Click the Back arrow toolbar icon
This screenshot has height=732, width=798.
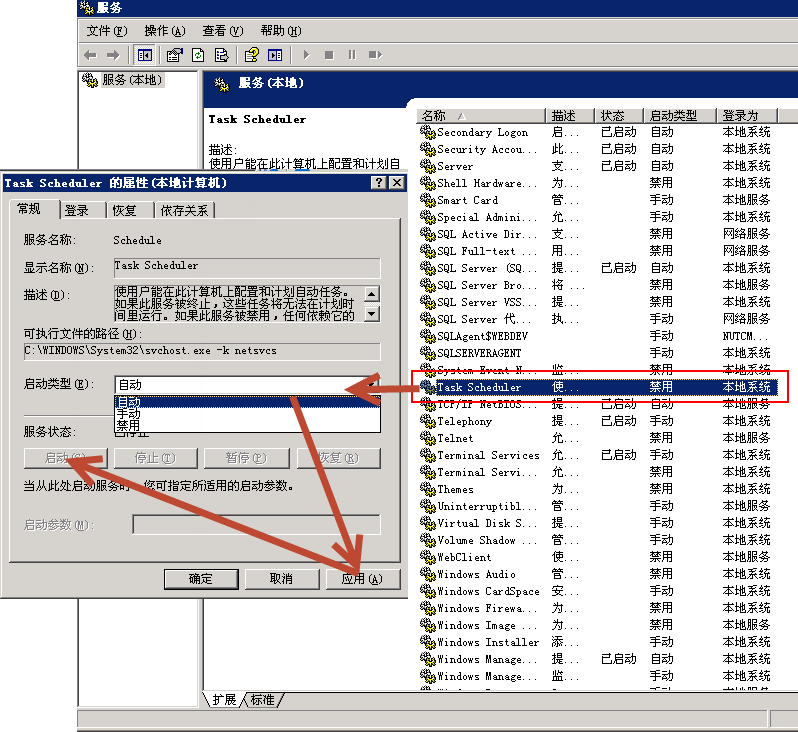coord(90,55)
